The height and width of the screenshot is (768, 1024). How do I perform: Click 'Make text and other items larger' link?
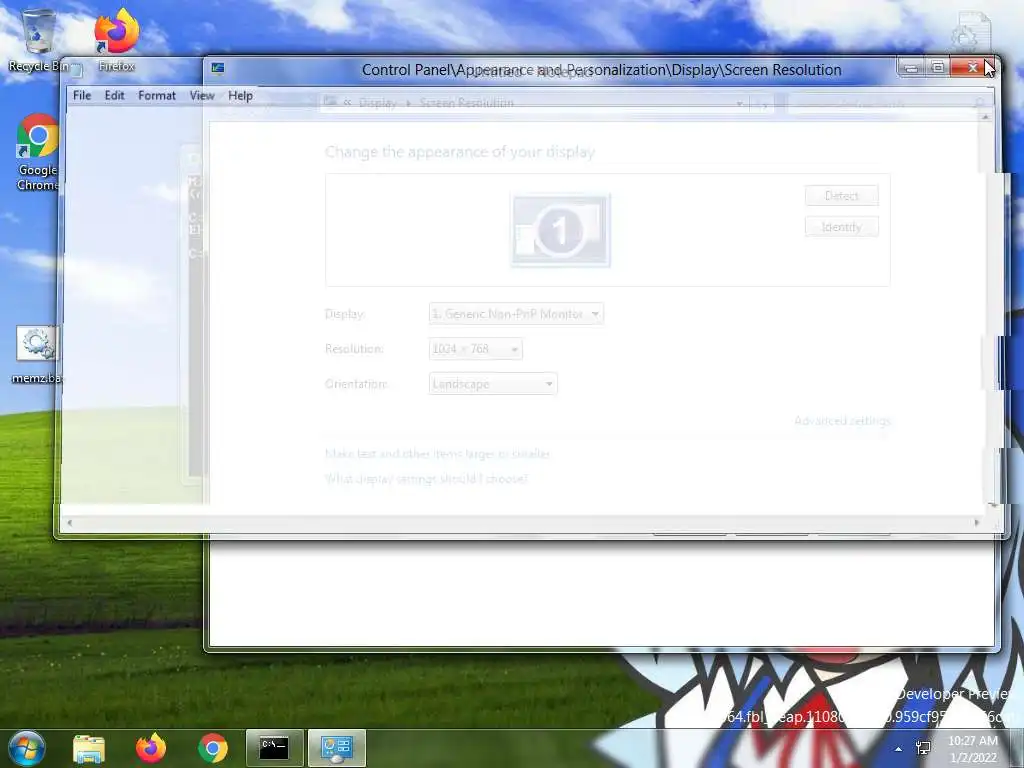[x=438, y=453]
